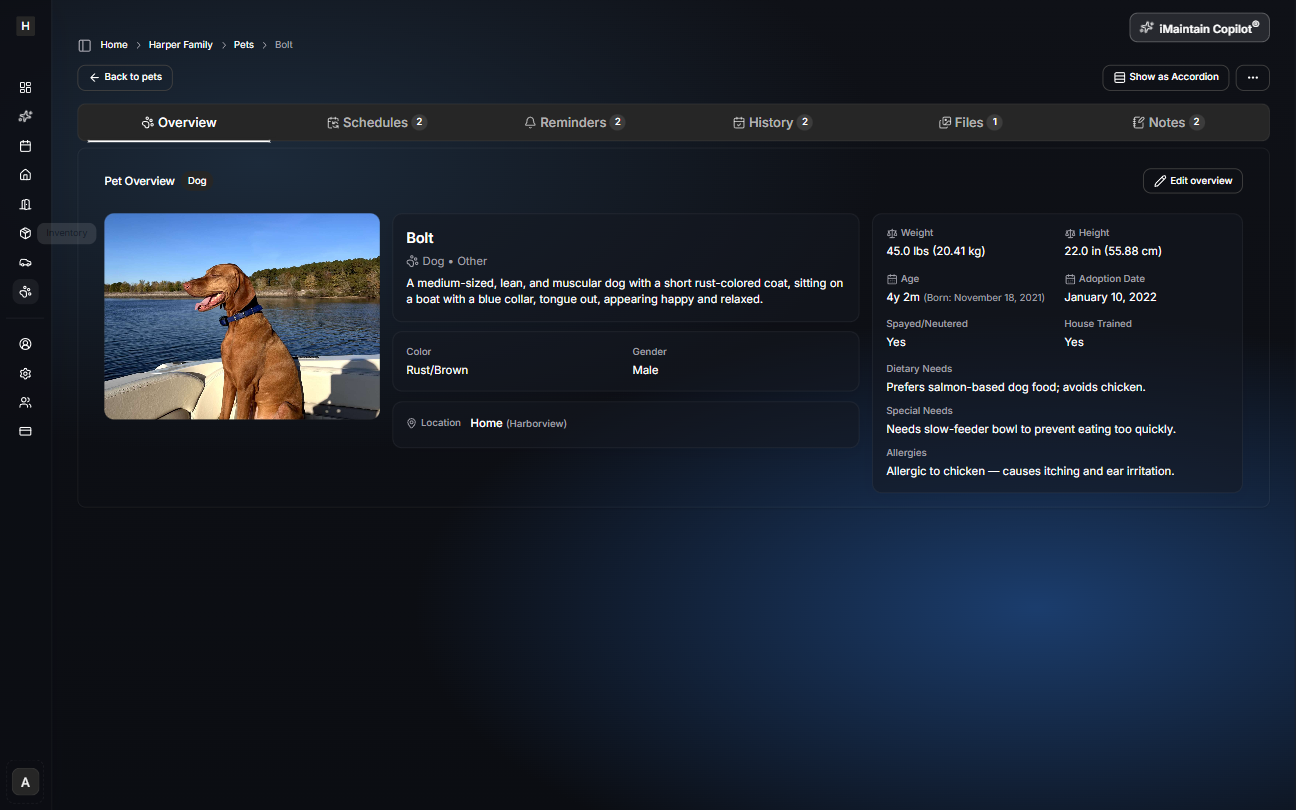Open the dashboard grid icon in sidebar

[x=26, y=87]
